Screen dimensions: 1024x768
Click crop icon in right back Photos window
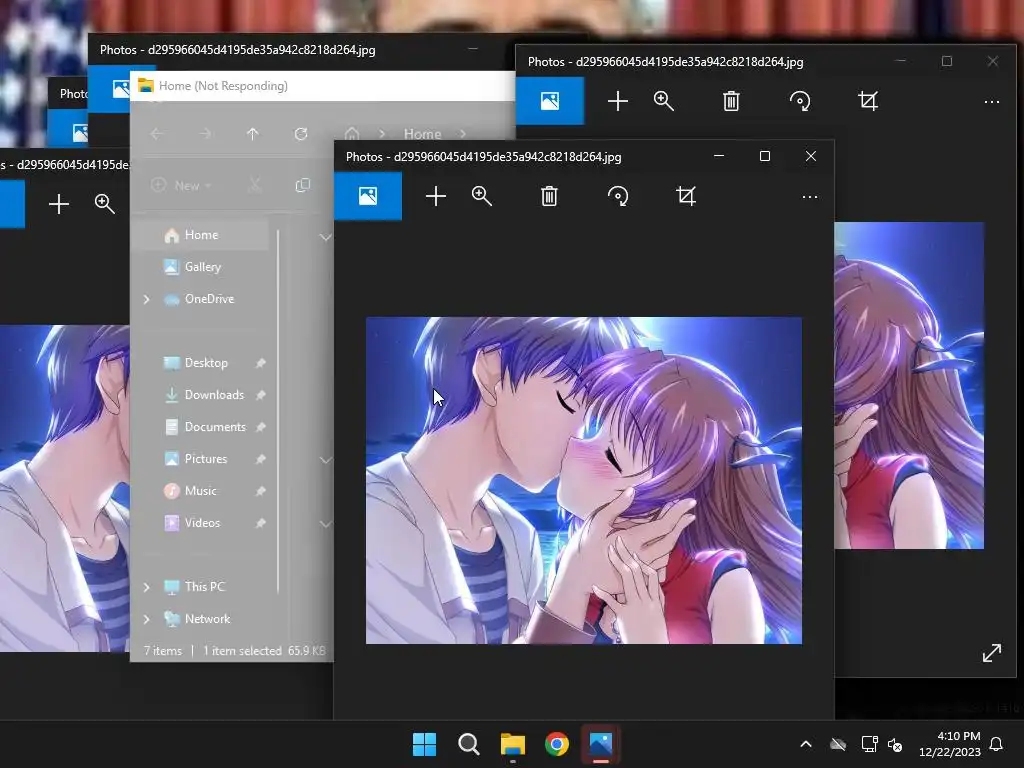(868, 101)
